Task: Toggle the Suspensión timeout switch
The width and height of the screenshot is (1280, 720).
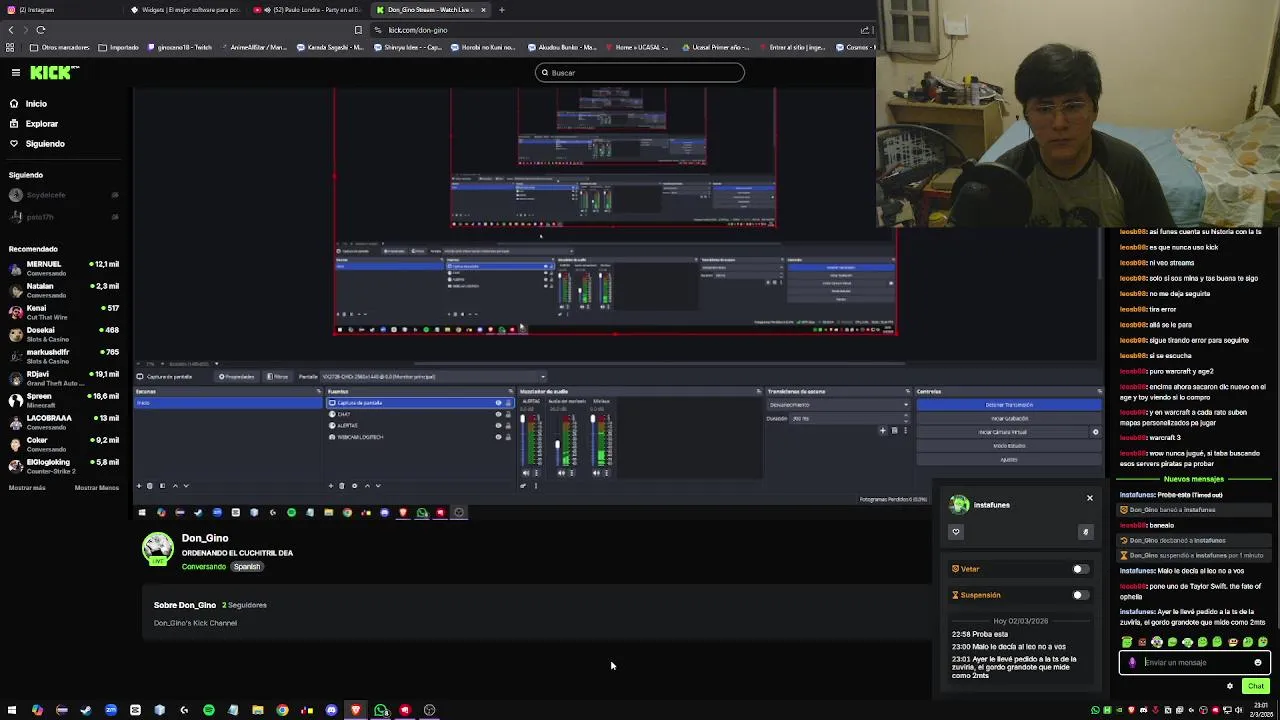Action: [x=1079, y=595]
